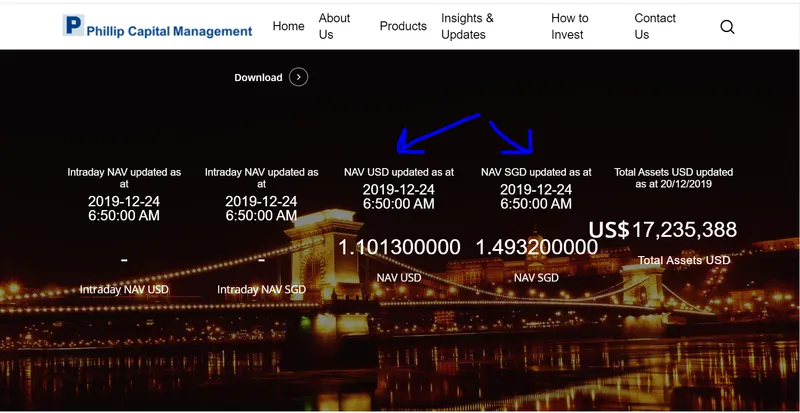Click the 'Total Assets USD' caption
This screenshot has height=413, width=800.
[x=684, y=260]
